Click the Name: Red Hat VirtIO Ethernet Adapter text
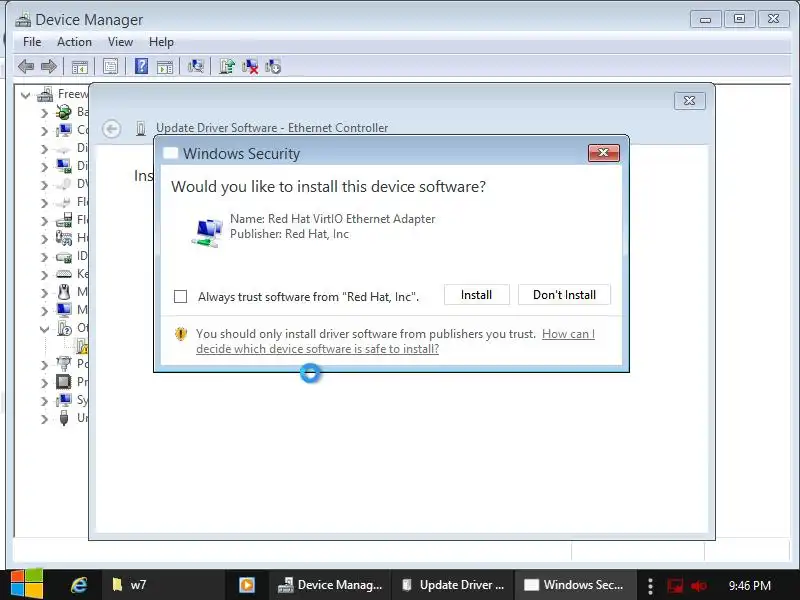This screenshot has height=600, width=800. tap(333, 219)
